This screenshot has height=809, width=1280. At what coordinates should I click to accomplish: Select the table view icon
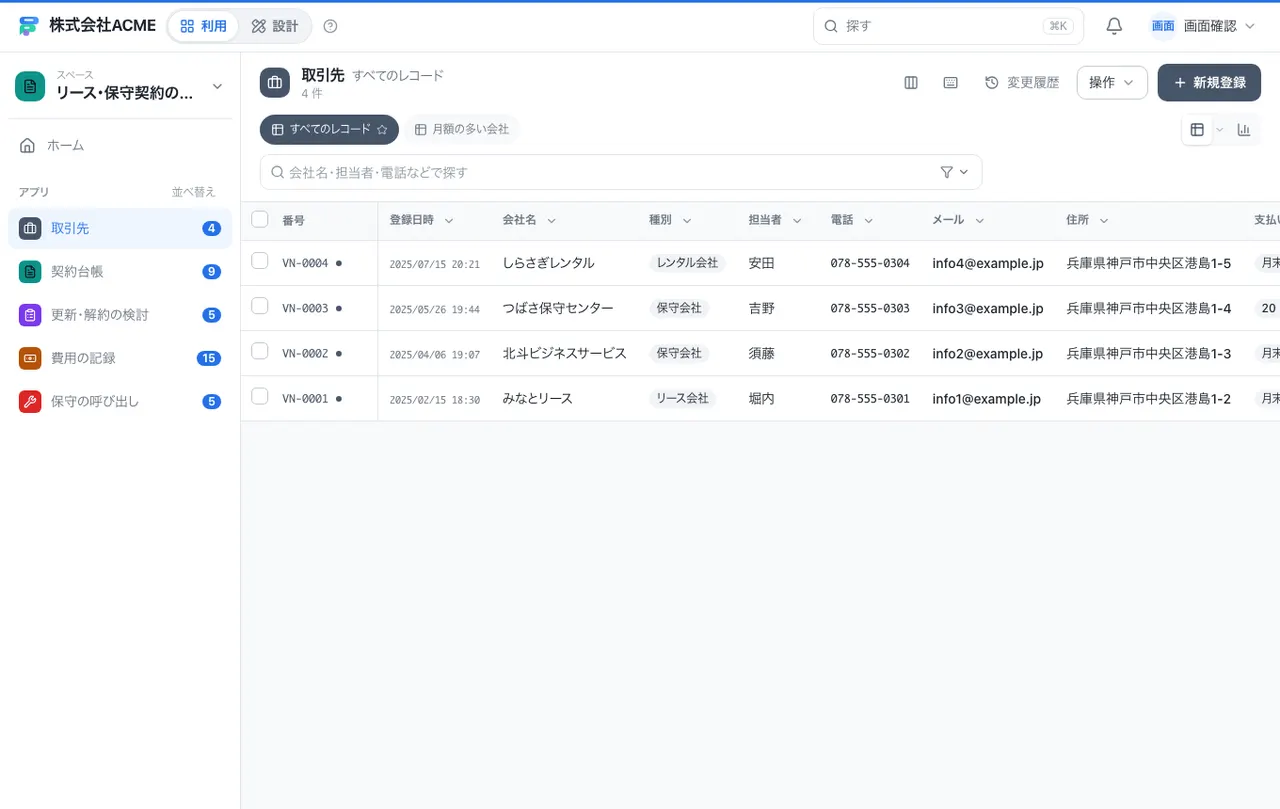(1197, 130)
